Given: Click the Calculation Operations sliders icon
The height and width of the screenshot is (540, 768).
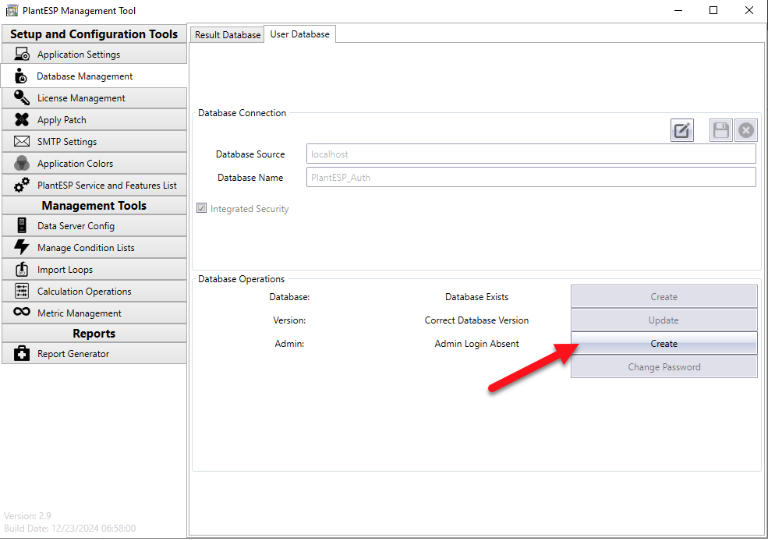Looking at the screenshot, I should 22,291.
